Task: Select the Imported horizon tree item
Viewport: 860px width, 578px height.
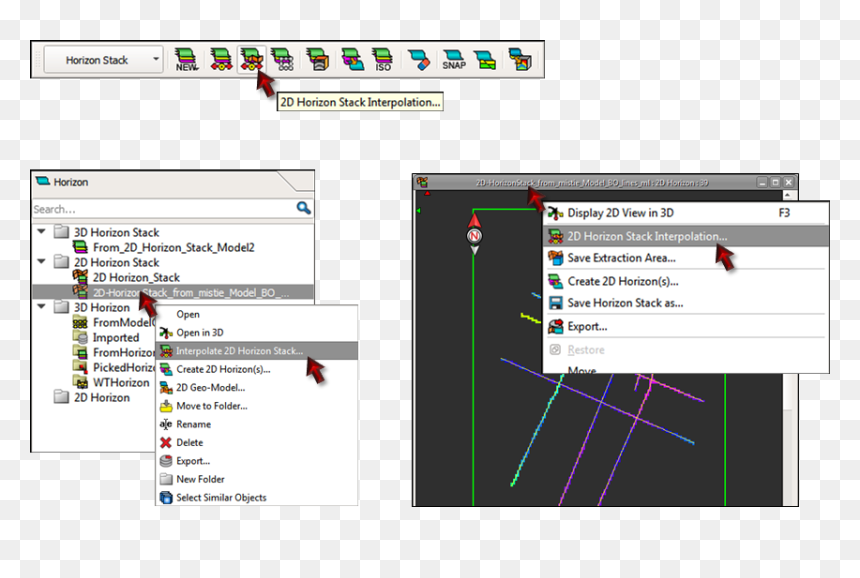Action: pyautogui.click(x=116, y=338)
